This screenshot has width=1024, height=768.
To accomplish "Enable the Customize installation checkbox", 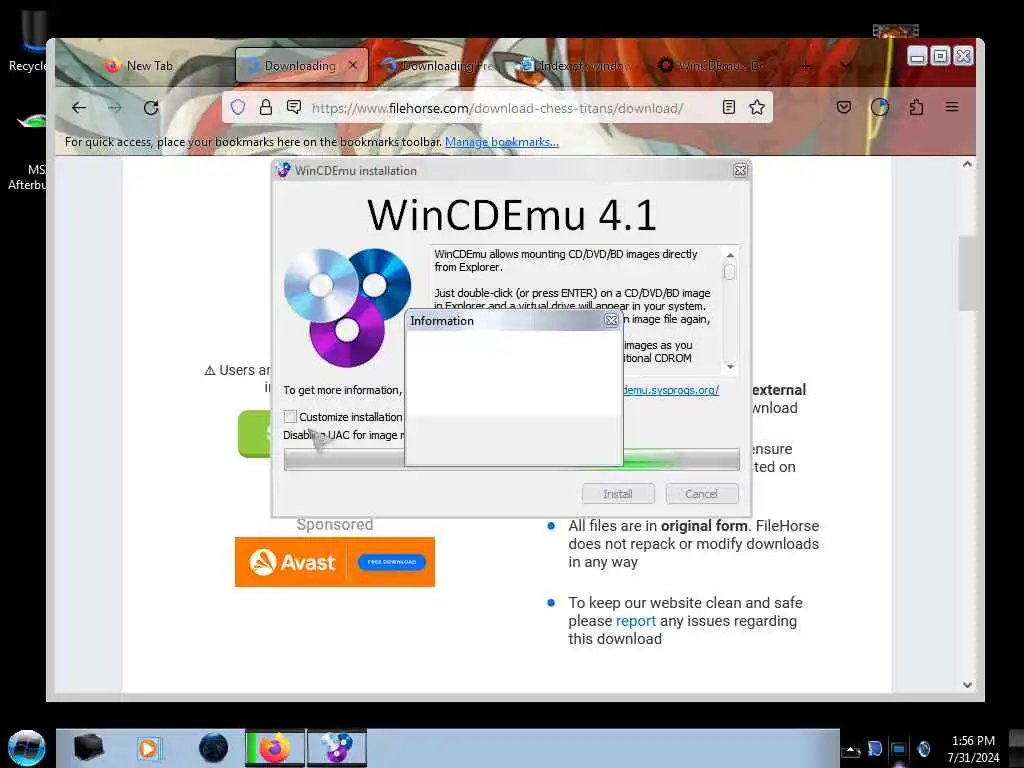I will 291,417.
